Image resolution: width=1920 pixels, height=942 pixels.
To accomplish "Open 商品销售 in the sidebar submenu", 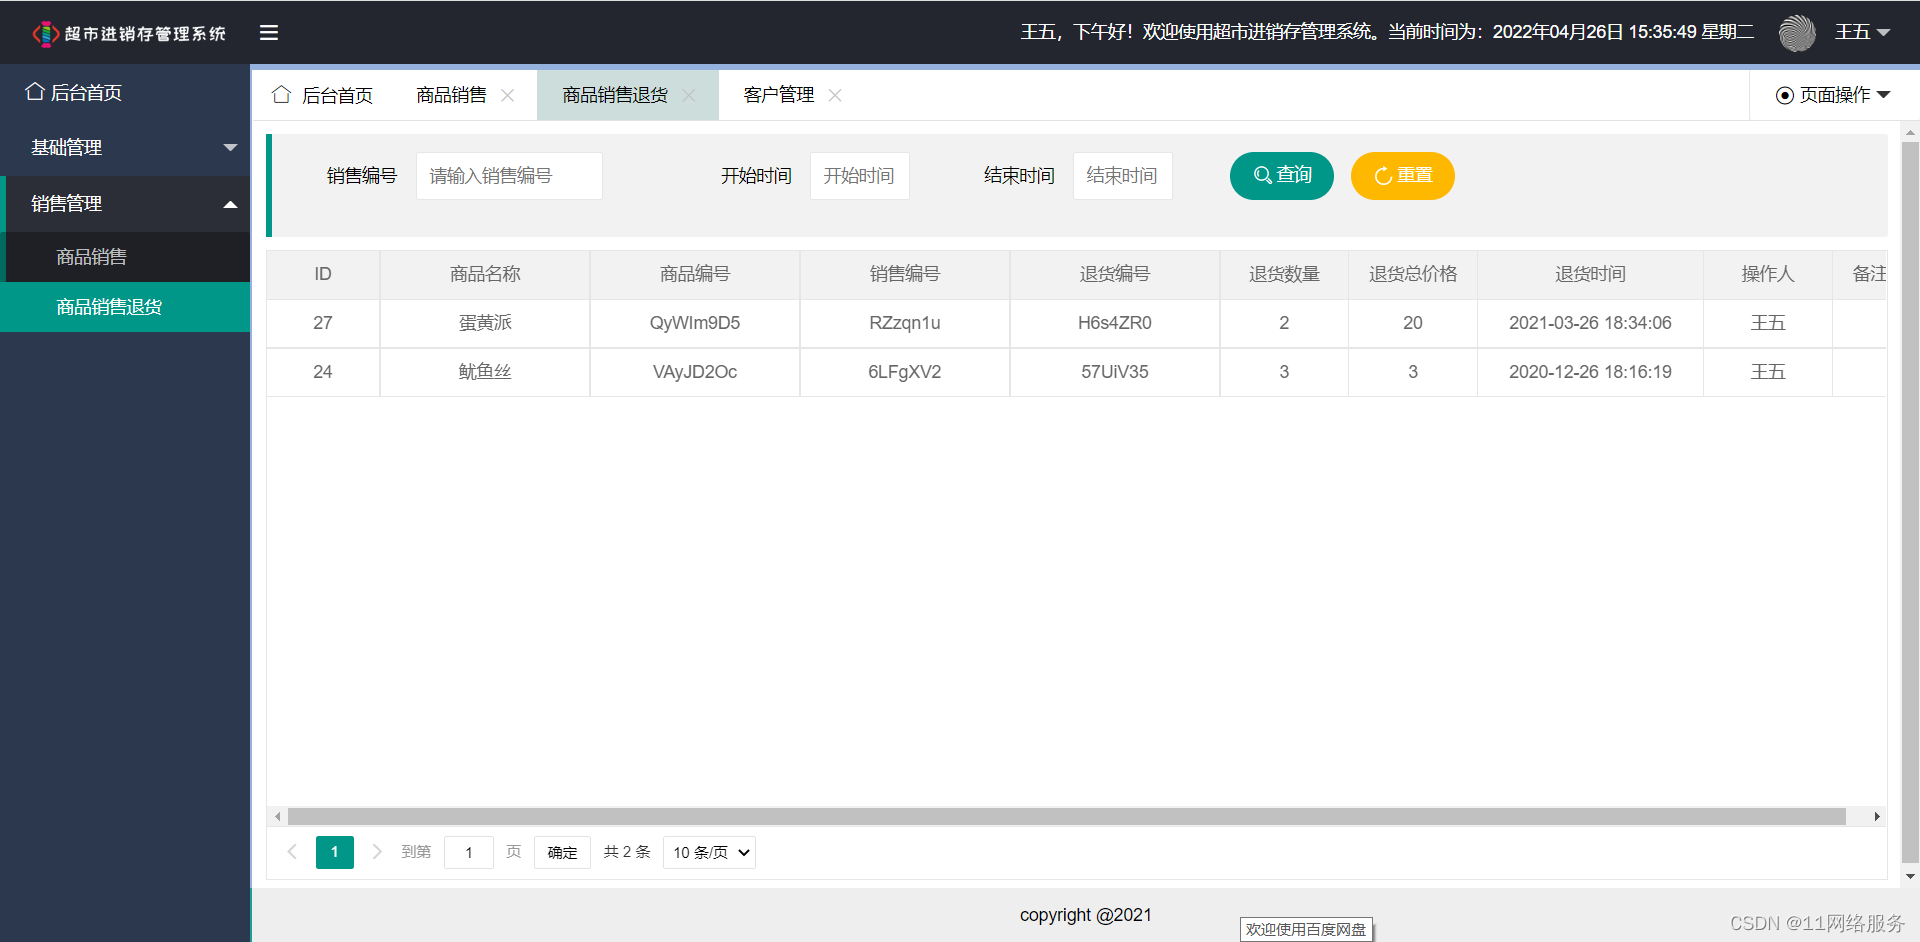I will coord(92,257).
